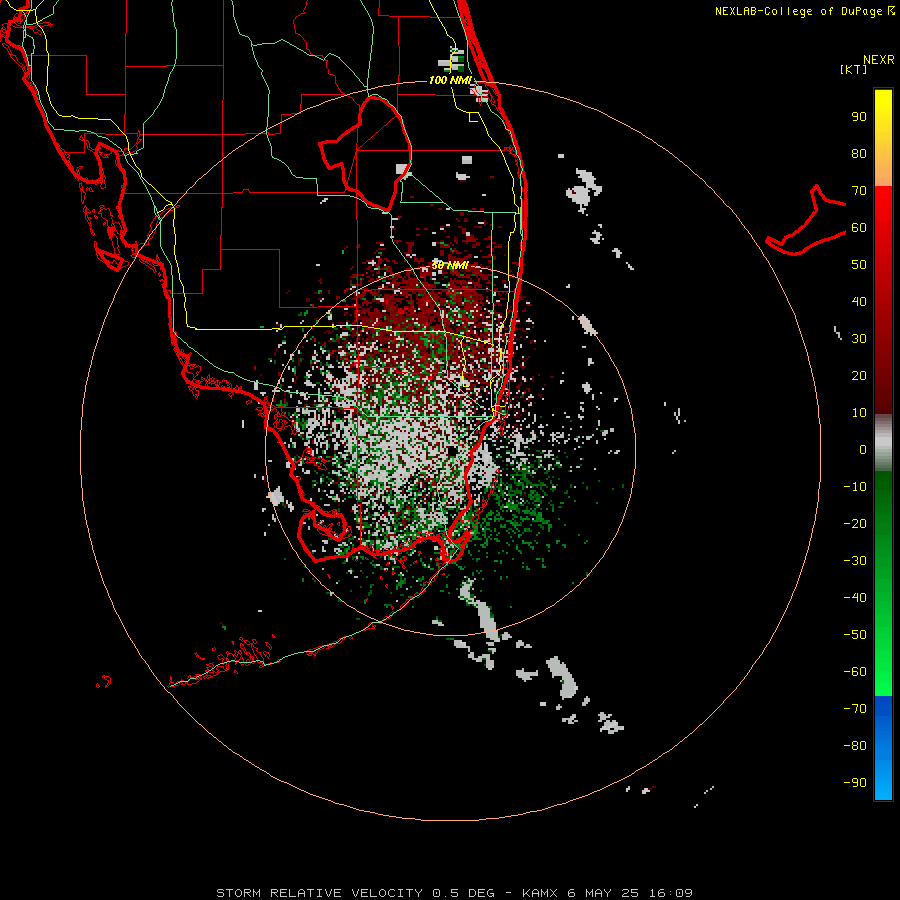Select the 100 NMI range ring label
Viewport: 900px width, 900px height.
(x=450, y=80)
